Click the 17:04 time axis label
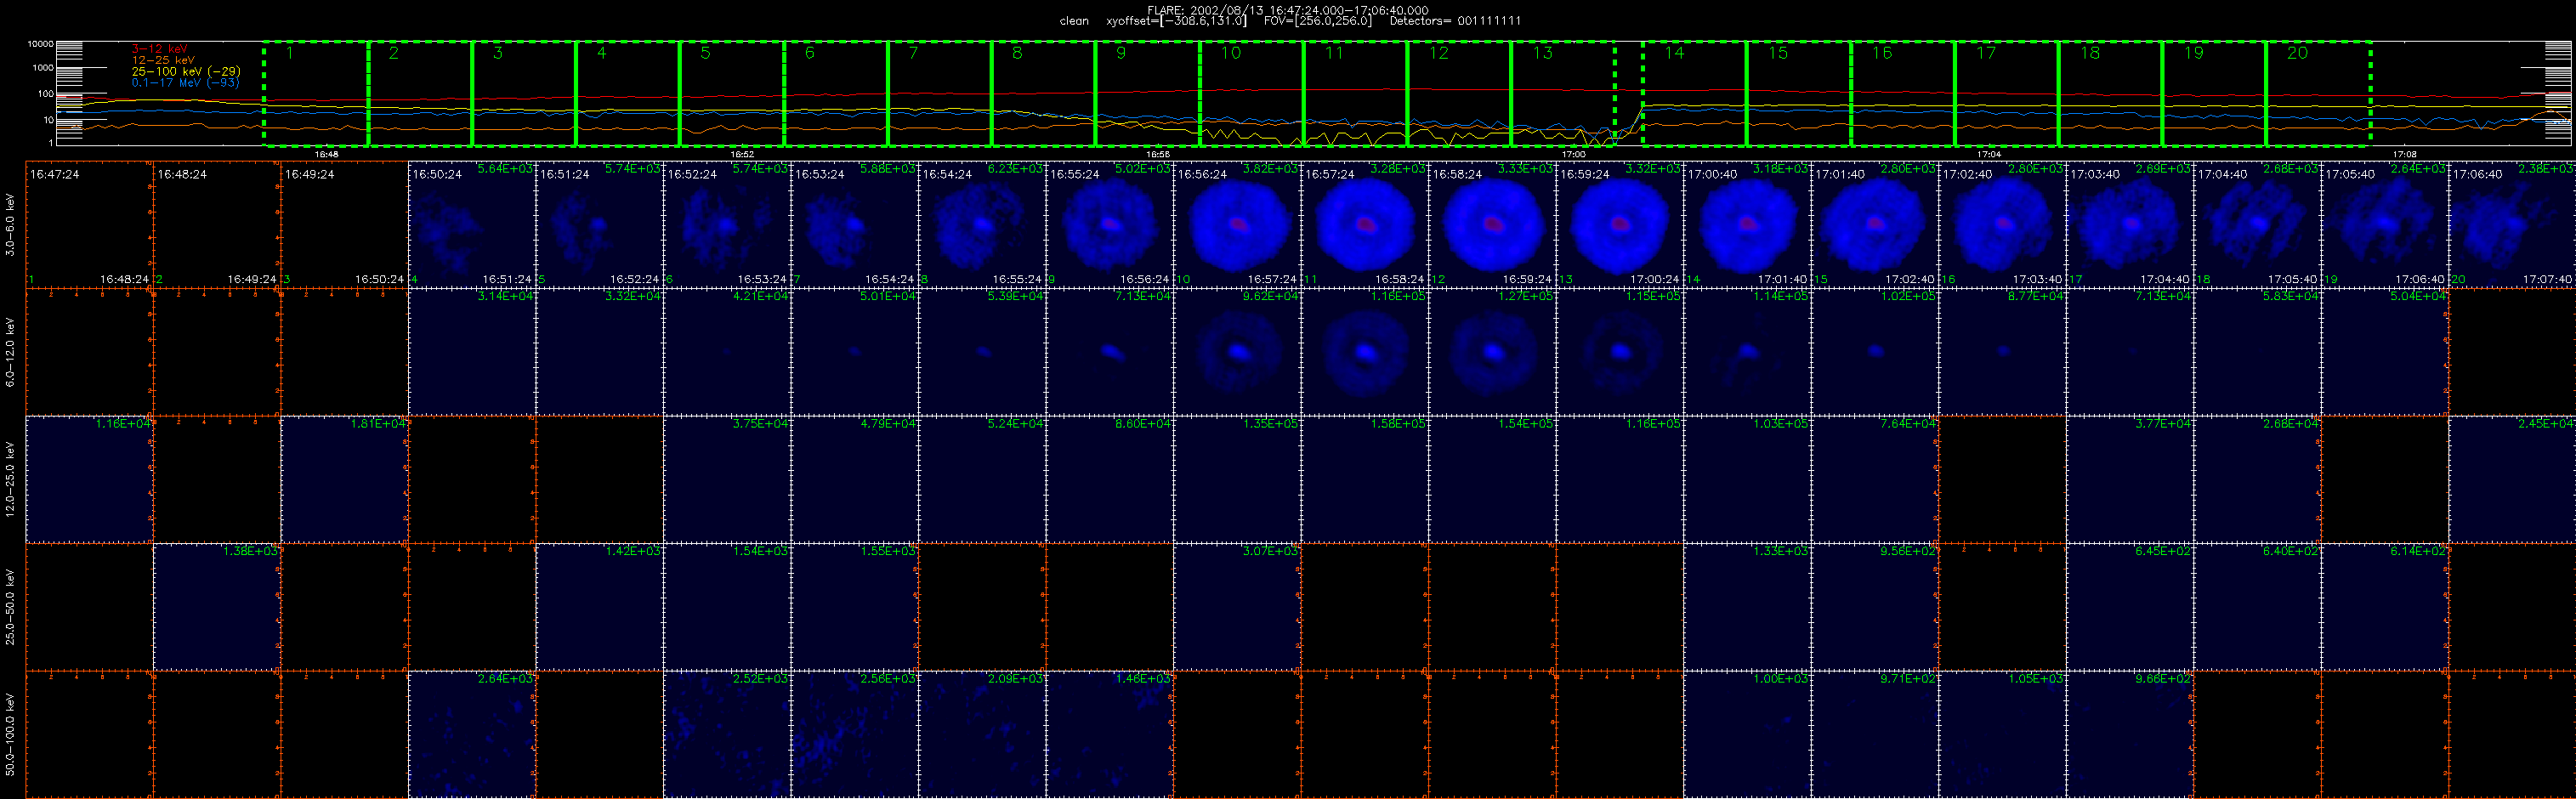The image size is (2576, 799). (x=1989, y=154)
